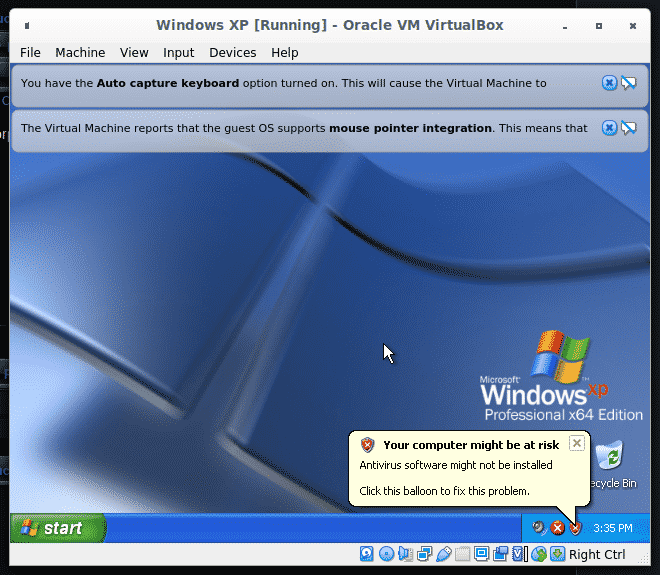
Task: Suppress future mouse pointer integration messages
Action: 629,128
